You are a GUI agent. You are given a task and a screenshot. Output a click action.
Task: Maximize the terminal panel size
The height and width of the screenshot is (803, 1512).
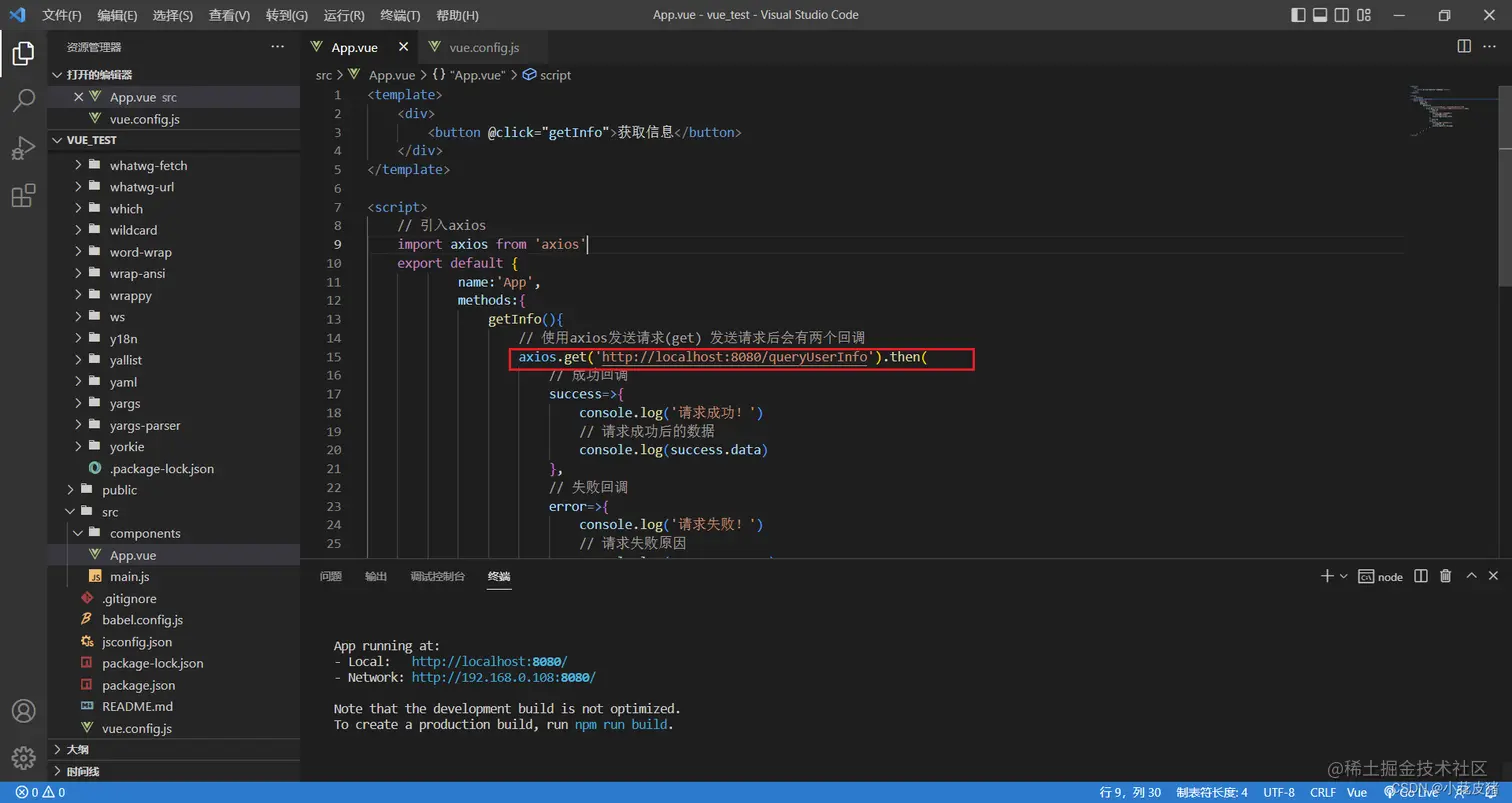pos(1471,576)
